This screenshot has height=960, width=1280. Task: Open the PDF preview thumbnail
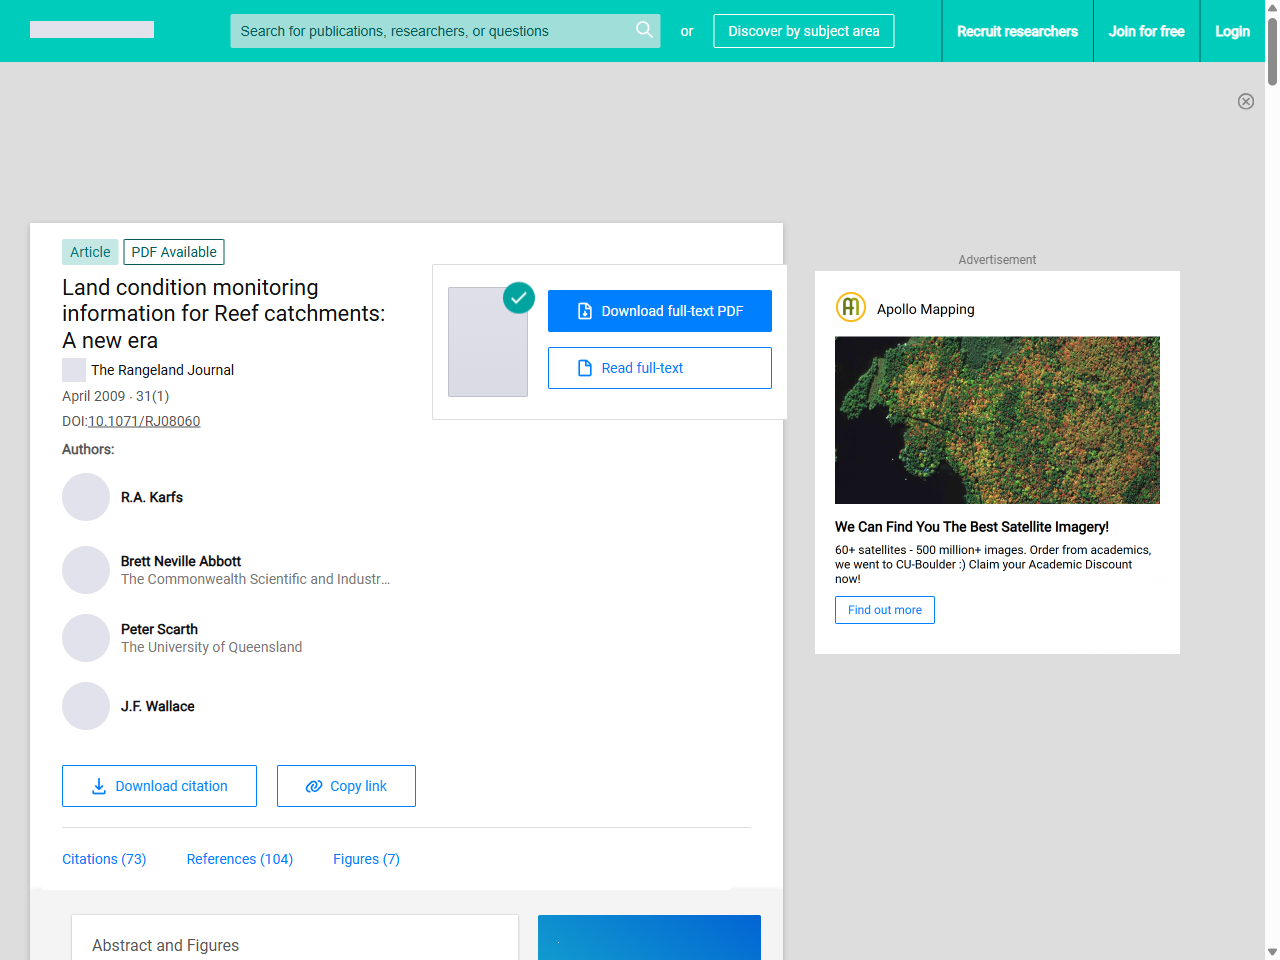[x=488, y=342]
